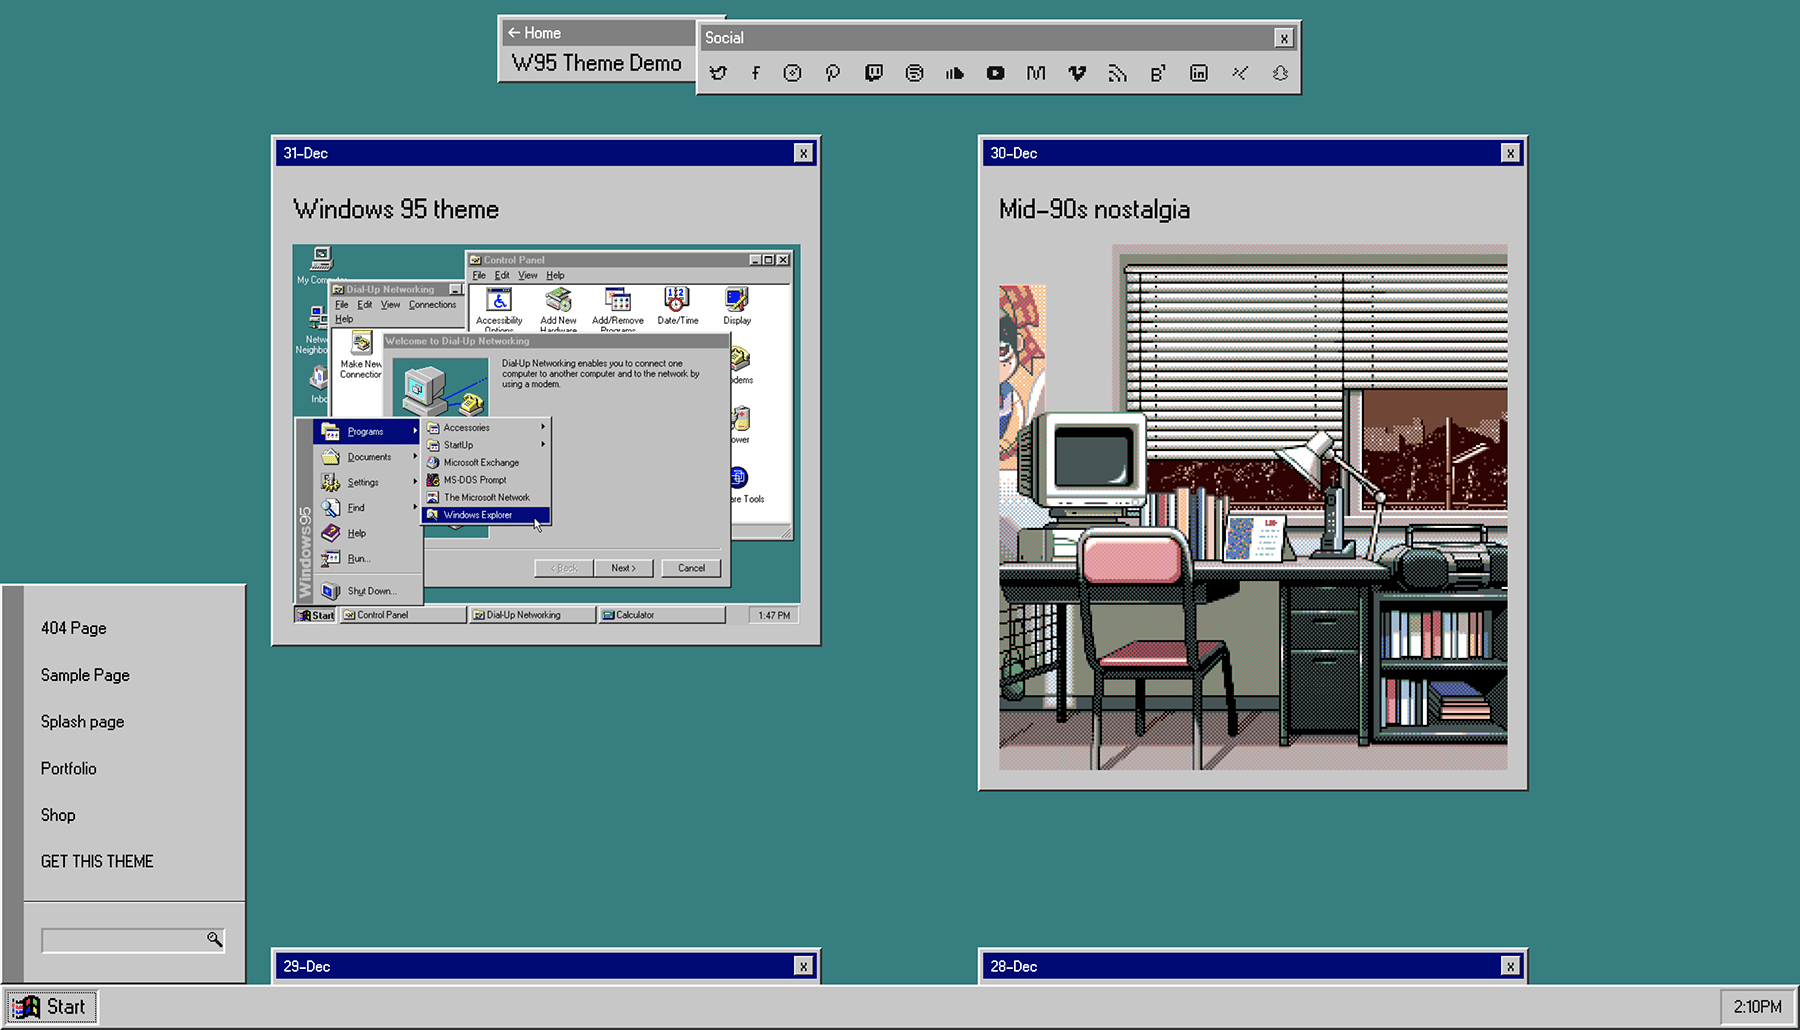Select 404 Page in the start menu
The image size is (1800, 1030).
(74, 628)
